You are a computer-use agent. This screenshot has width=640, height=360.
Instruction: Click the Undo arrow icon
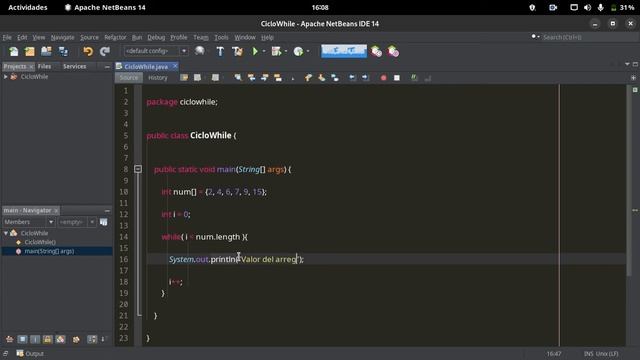pyautogui.click(x=88, y=51)
